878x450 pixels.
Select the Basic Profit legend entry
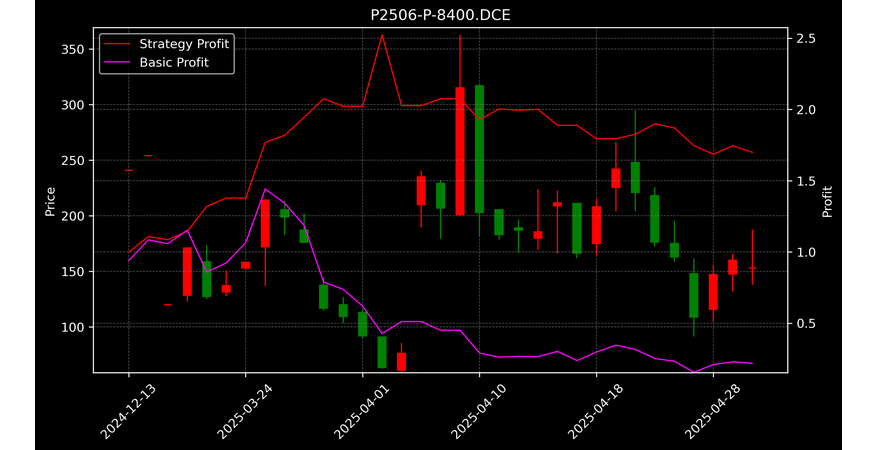157,62
